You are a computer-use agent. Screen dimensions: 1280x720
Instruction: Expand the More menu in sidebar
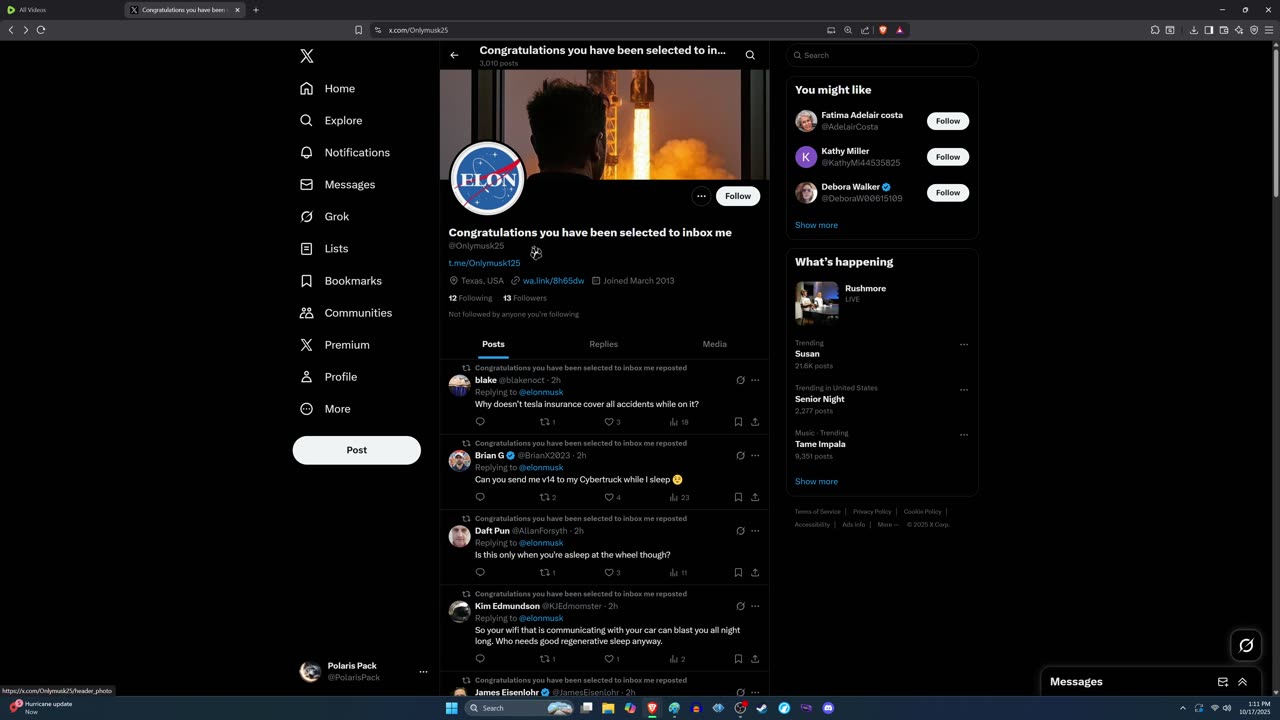coord(325,409)
